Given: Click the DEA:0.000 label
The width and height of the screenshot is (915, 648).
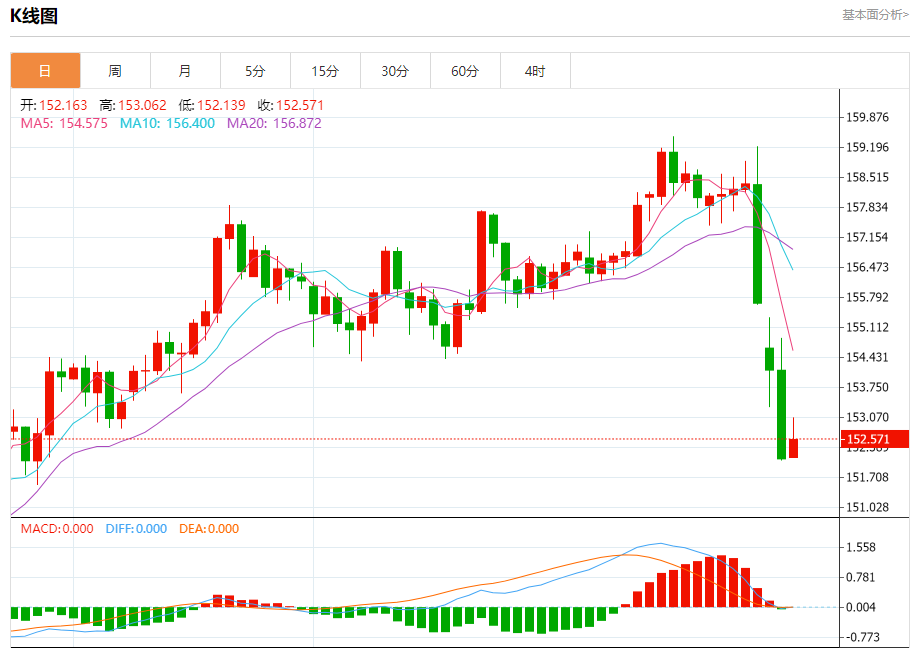Looking at the screenshot, I should [209, 529].
